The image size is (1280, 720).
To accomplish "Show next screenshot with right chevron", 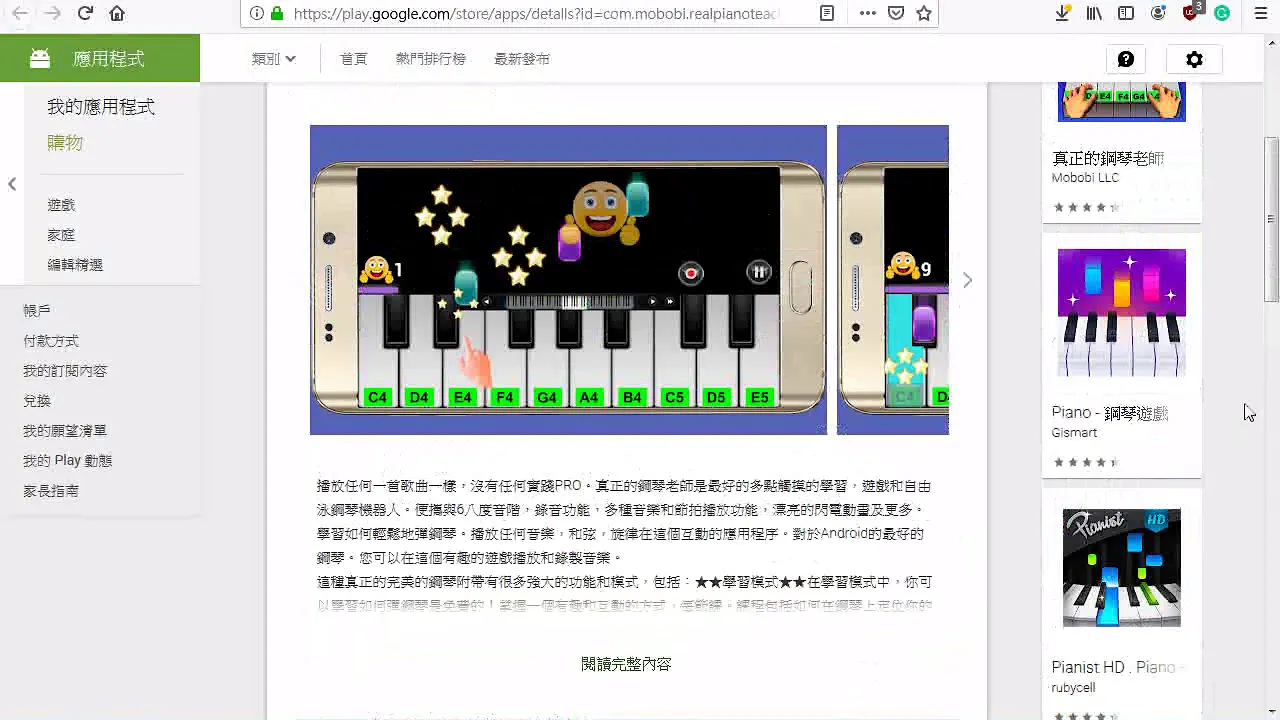I will click(967, 280).
